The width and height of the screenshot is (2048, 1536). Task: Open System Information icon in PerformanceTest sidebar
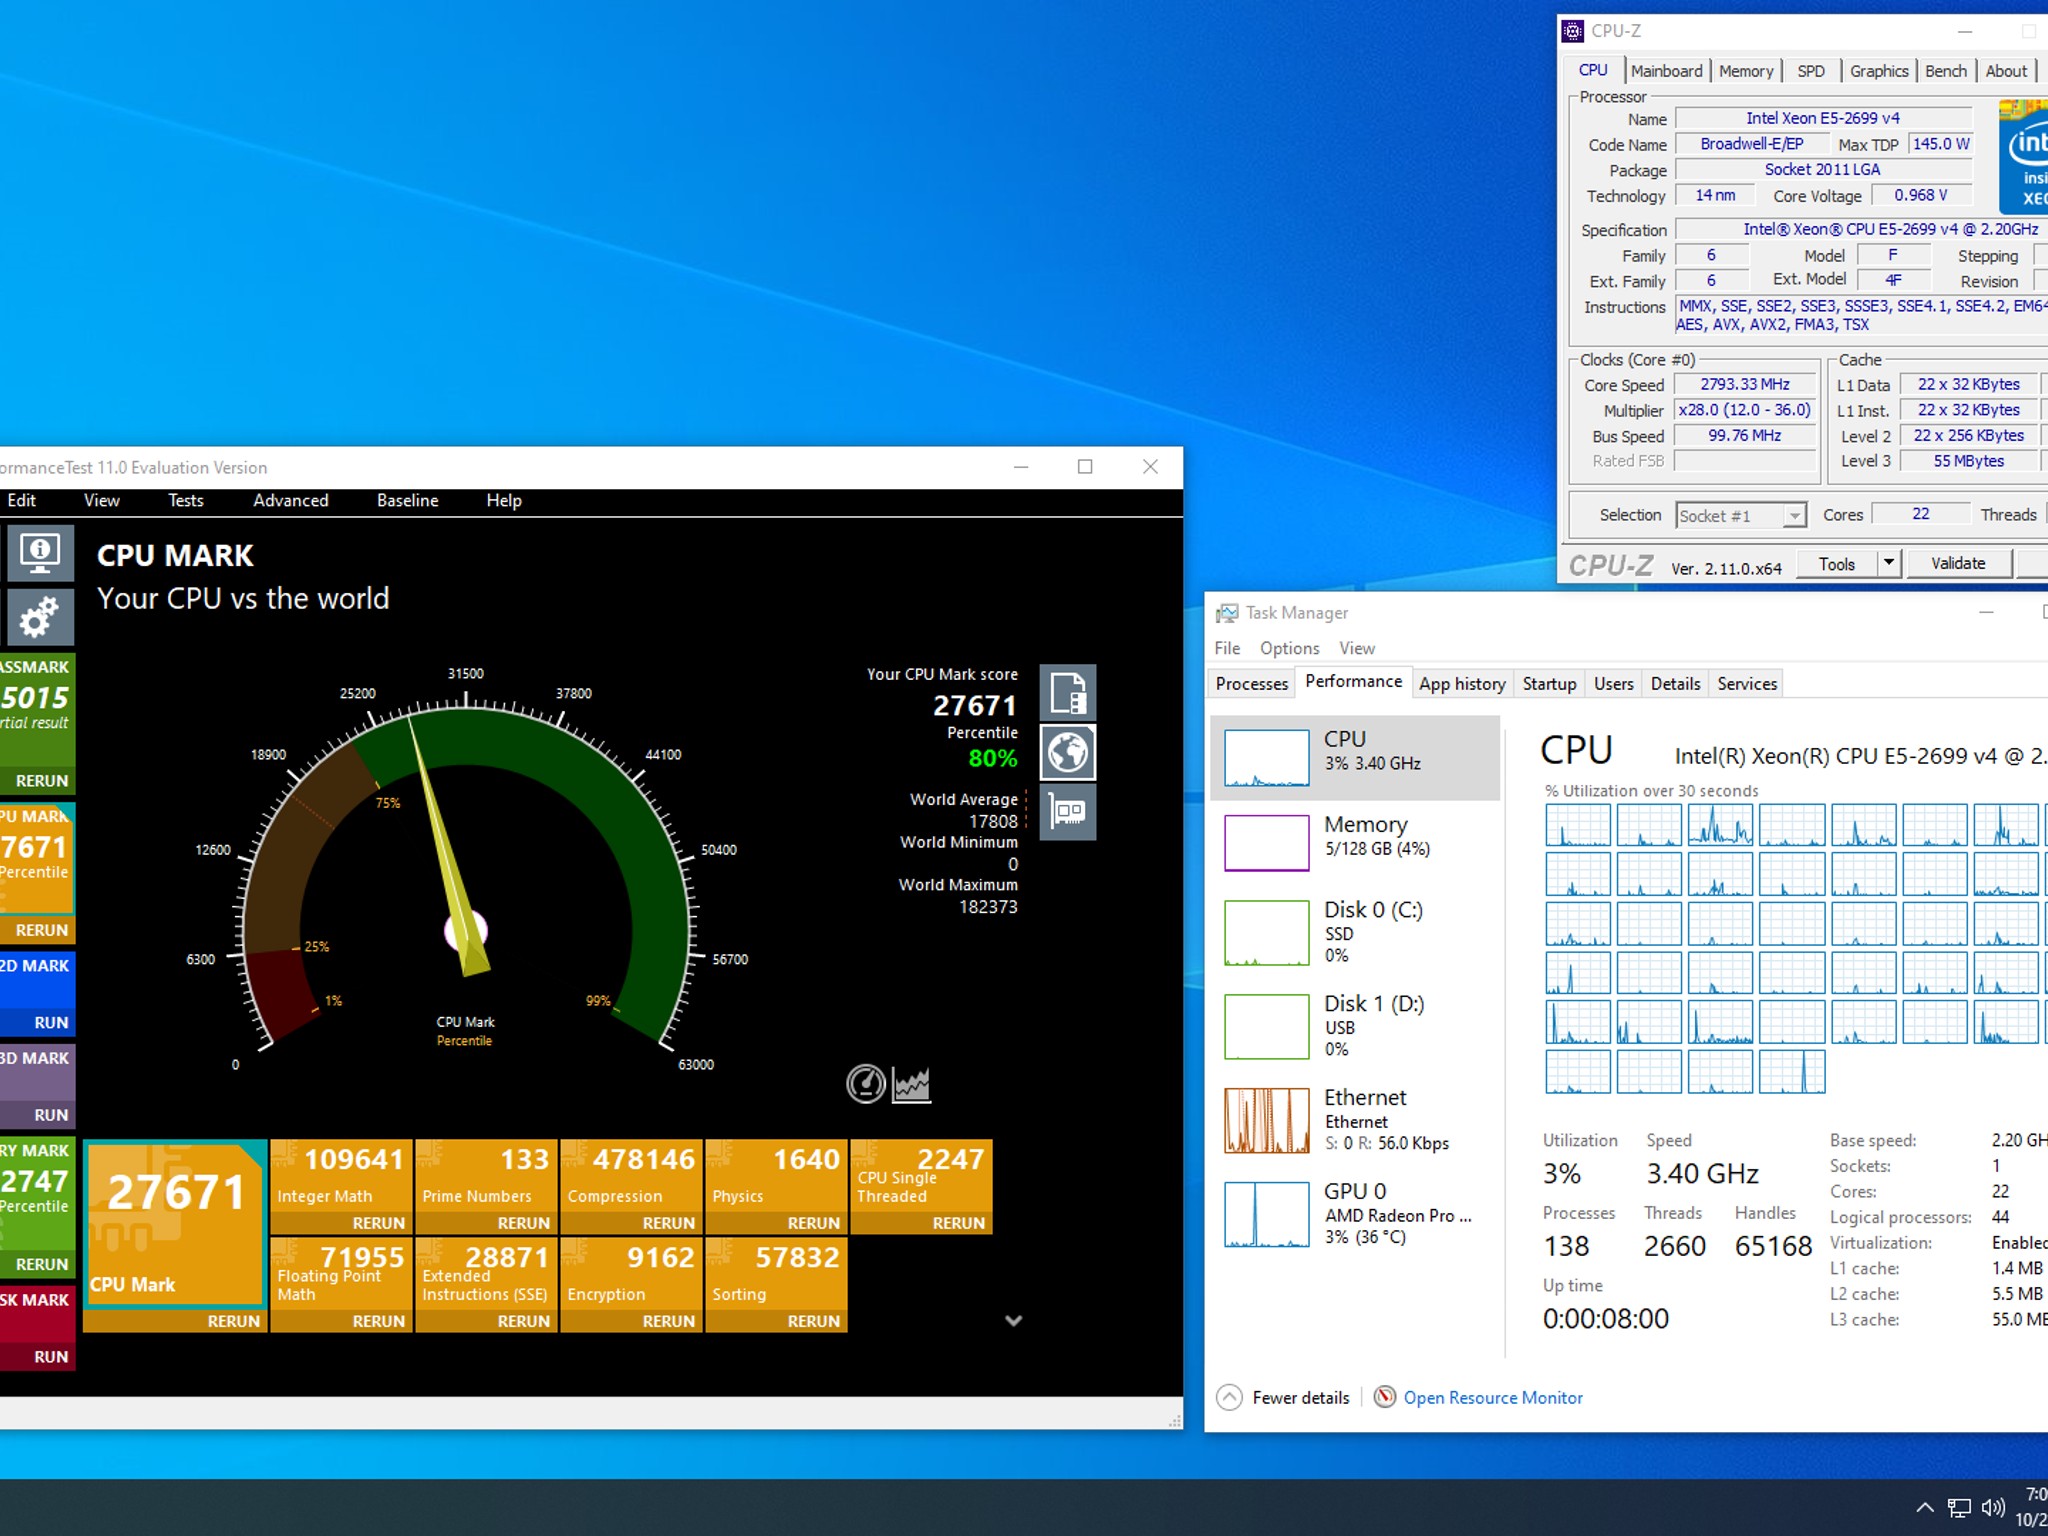[x=40, y=552]
